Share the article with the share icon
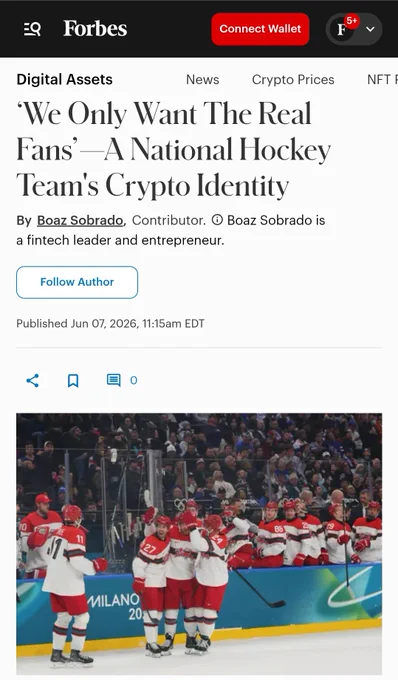This screenshot has width=398, height=680. 33,381
